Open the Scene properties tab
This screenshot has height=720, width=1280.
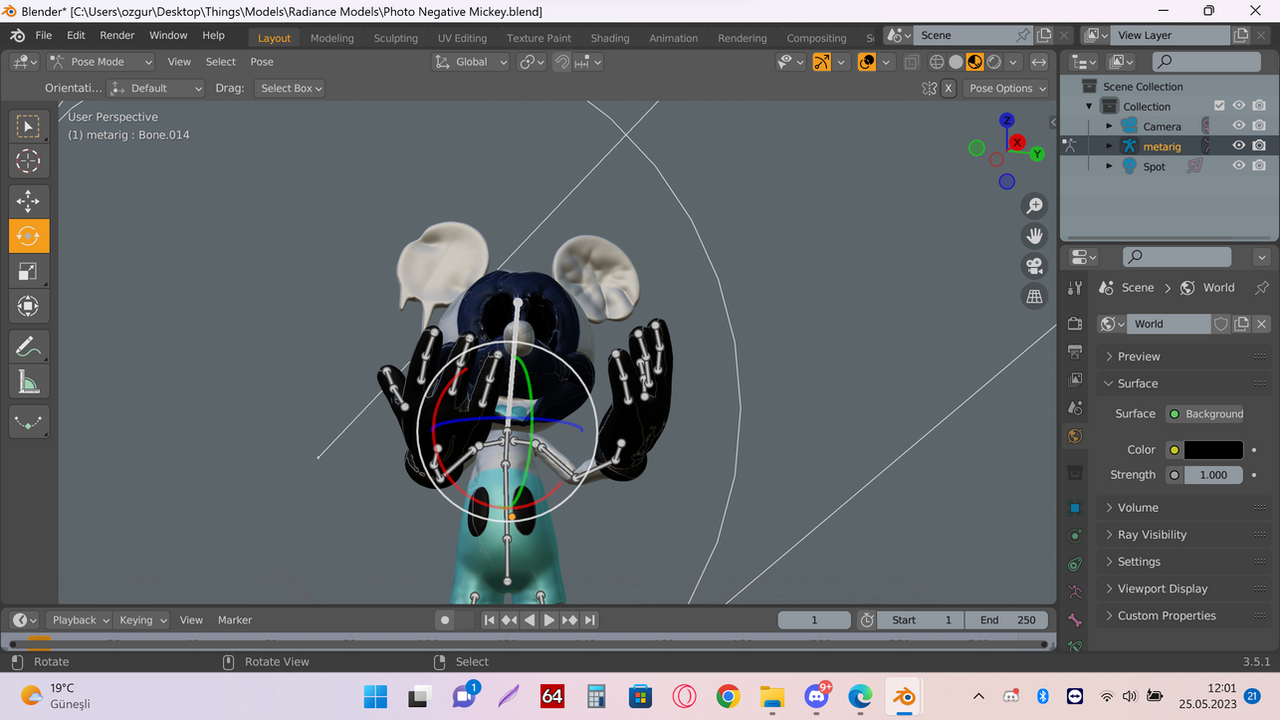tap(1075, 408)
